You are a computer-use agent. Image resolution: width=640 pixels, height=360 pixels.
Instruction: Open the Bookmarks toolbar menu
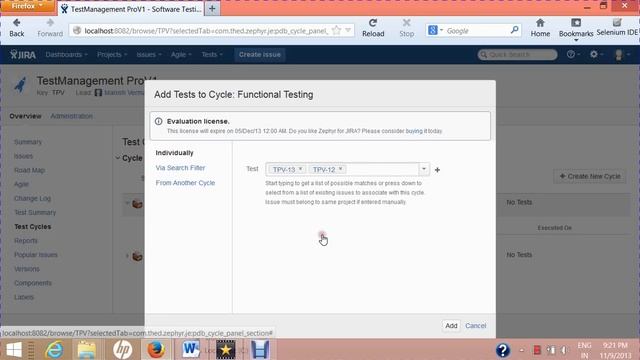click(576, 29)
